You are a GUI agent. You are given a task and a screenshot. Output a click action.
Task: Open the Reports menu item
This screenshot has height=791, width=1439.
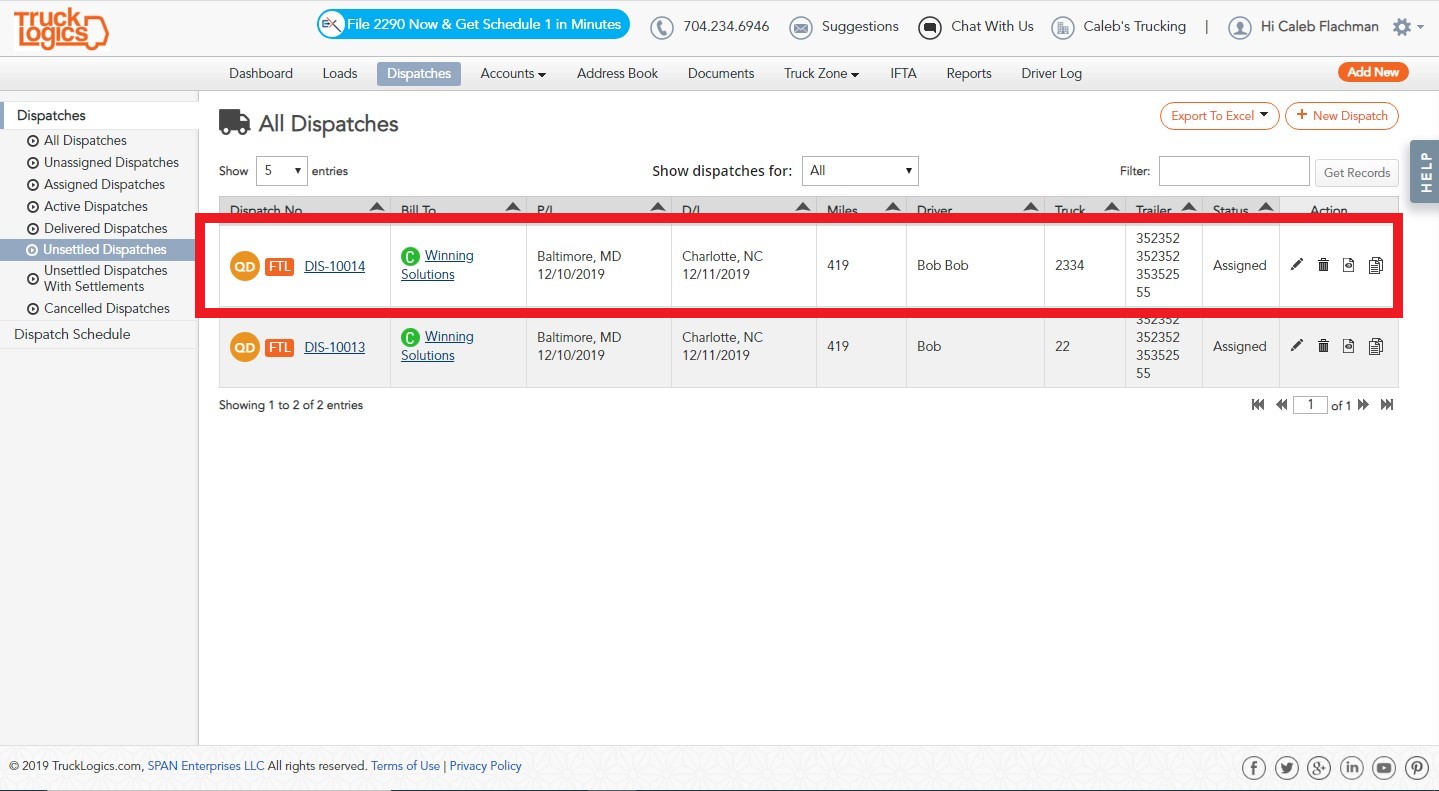(969, 73)
